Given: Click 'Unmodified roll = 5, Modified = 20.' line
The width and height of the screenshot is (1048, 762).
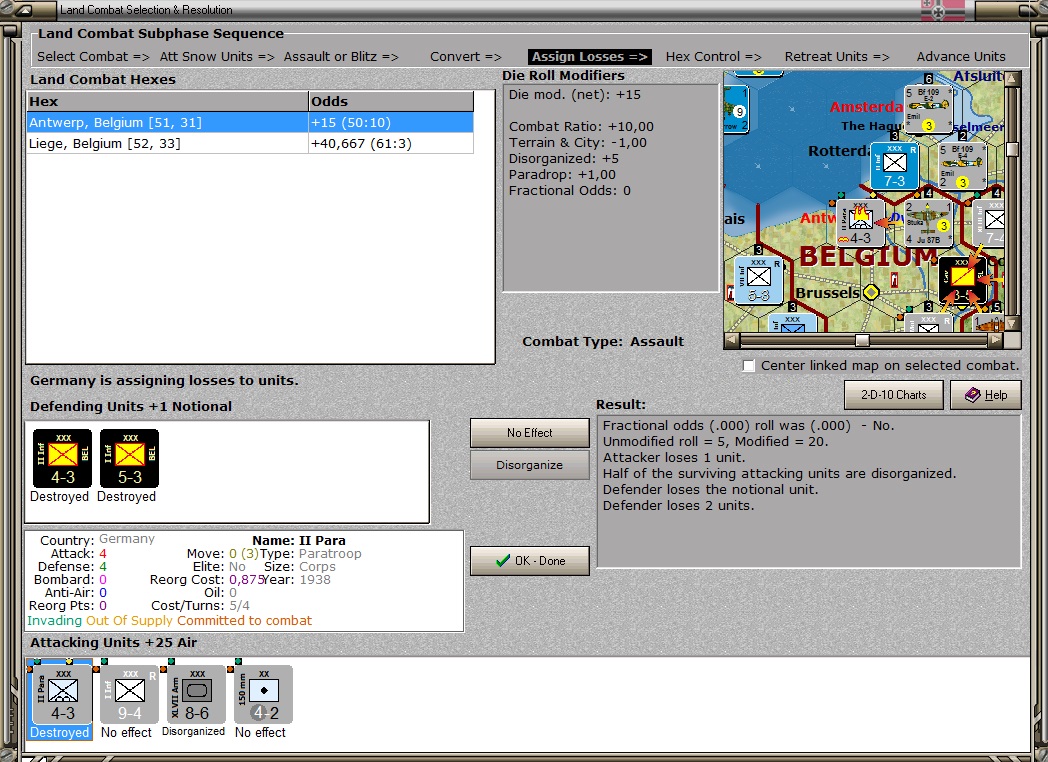Looking at the screenshot, I should click(x=716, y=442).
